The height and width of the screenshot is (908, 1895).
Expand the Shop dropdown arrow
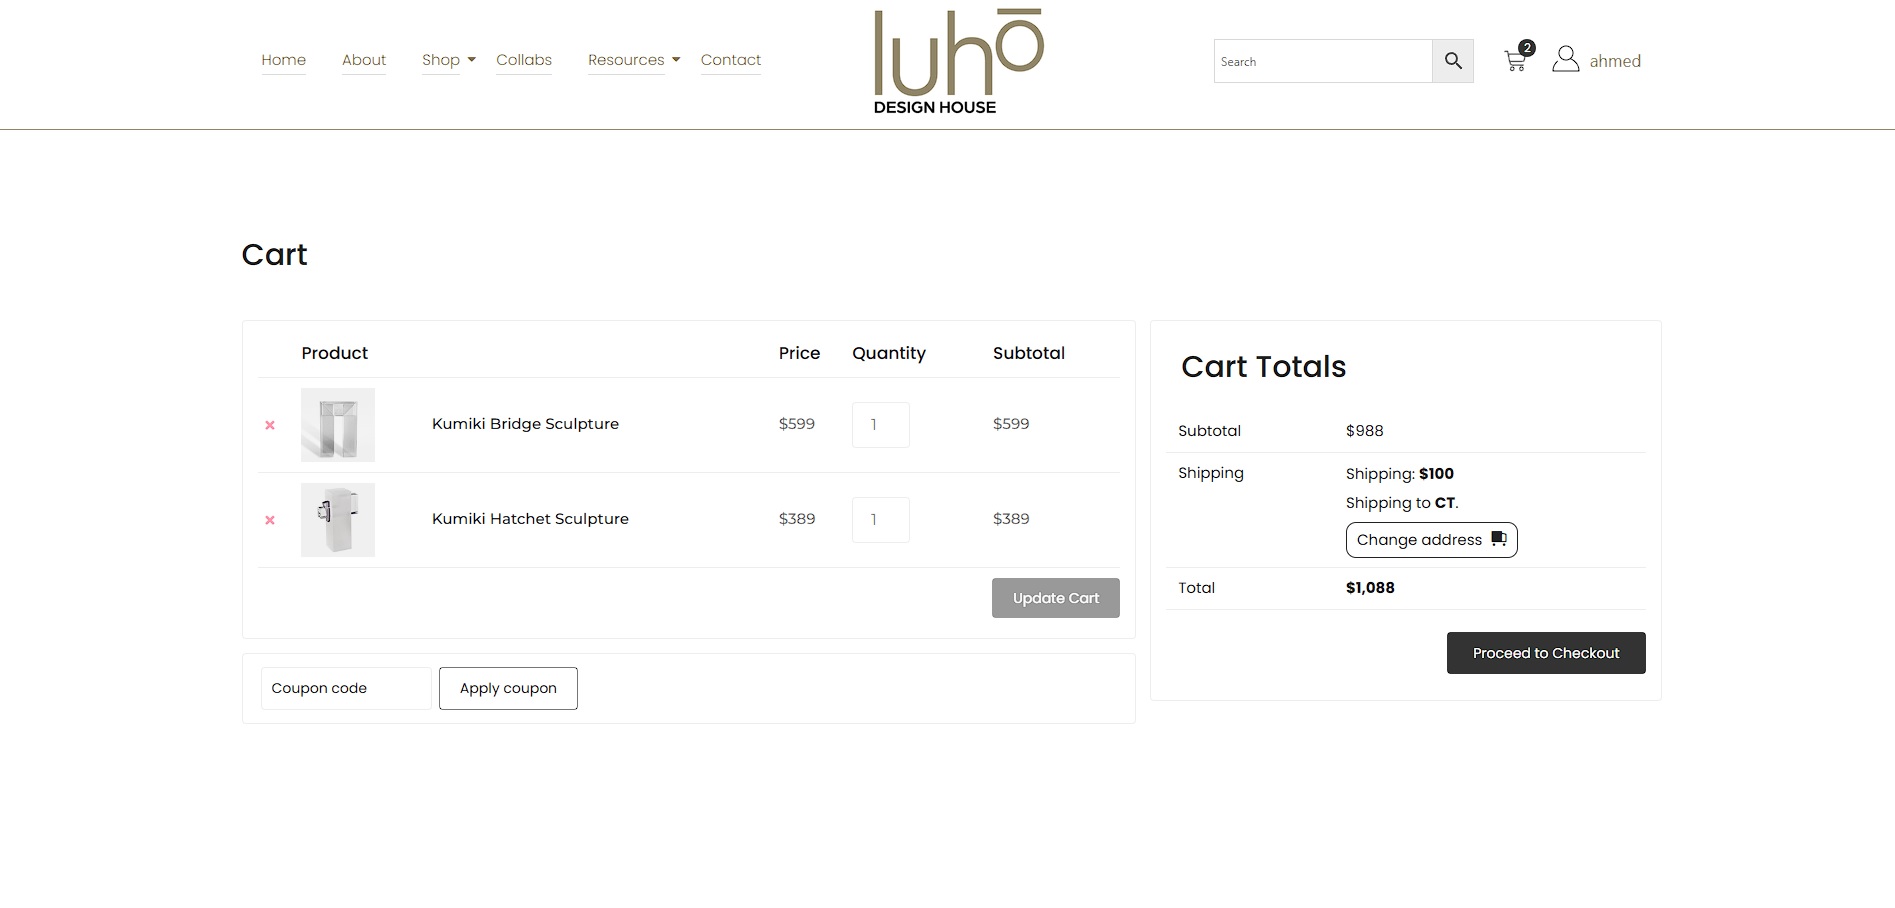point(472,60)
